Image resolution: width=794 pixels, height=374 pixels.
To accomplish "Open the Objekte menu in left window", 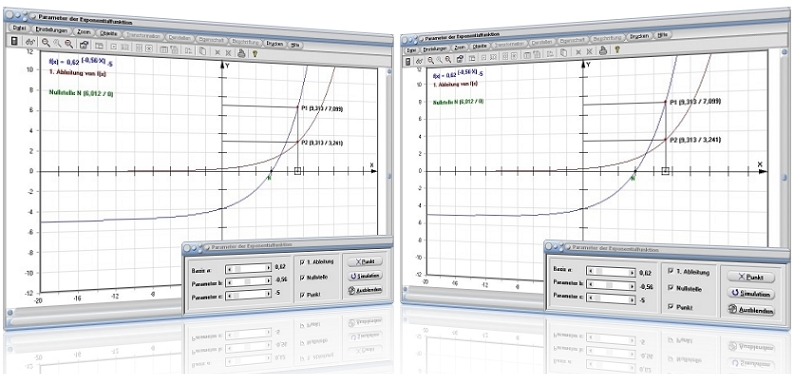I will pos(108,33).
